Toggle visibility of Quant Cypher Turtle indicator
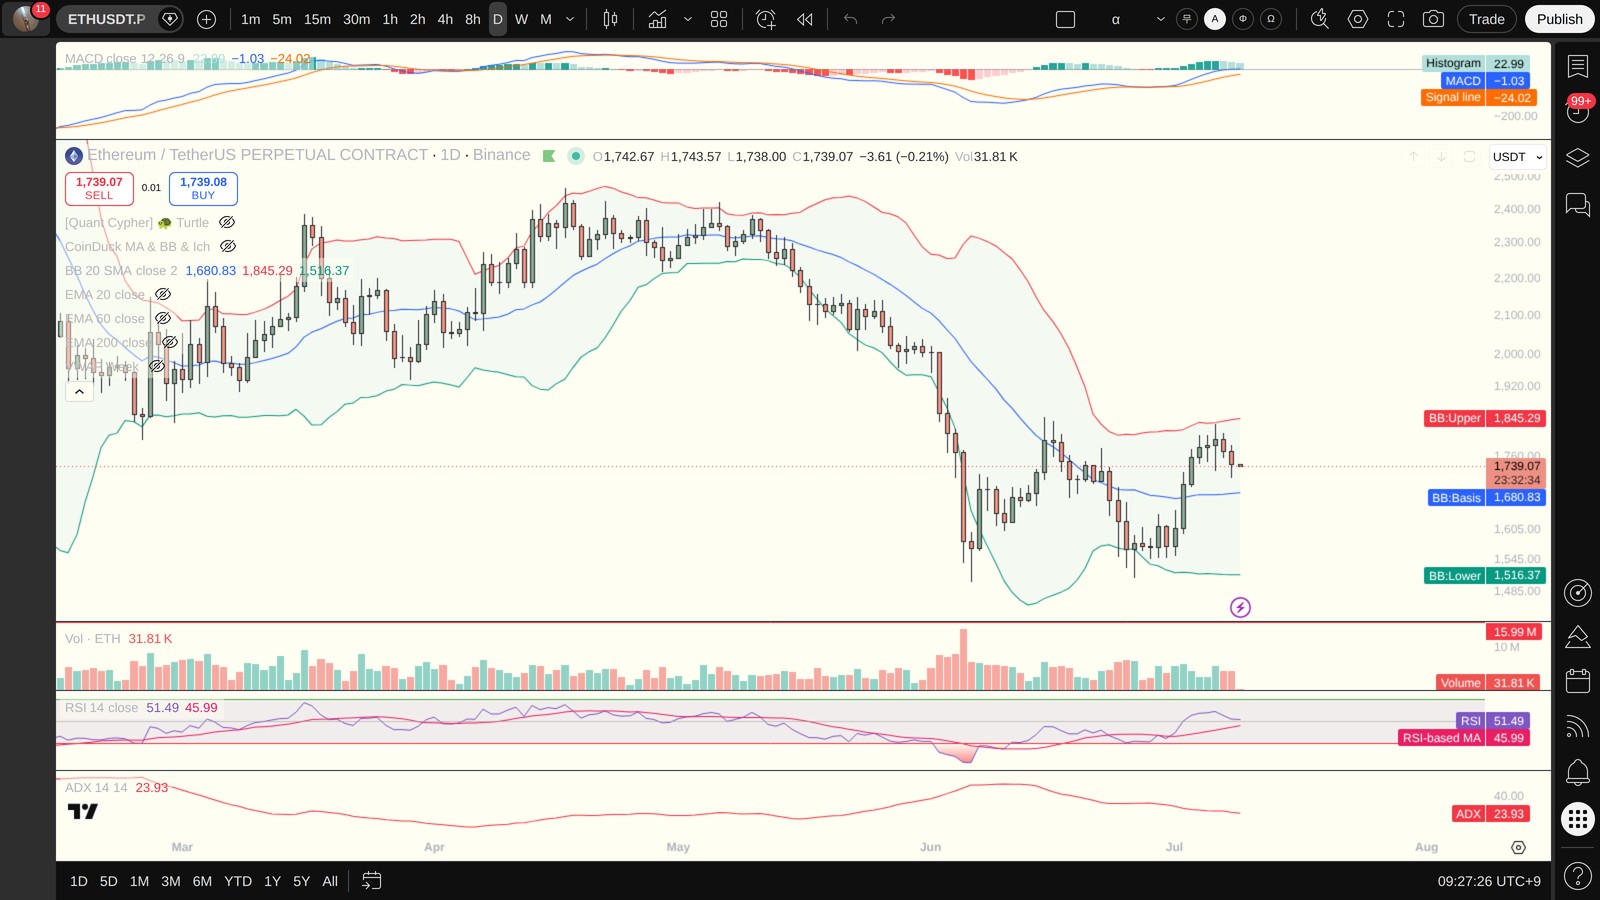Viewport: 1600px width, 900px height. tap(227, 222)
